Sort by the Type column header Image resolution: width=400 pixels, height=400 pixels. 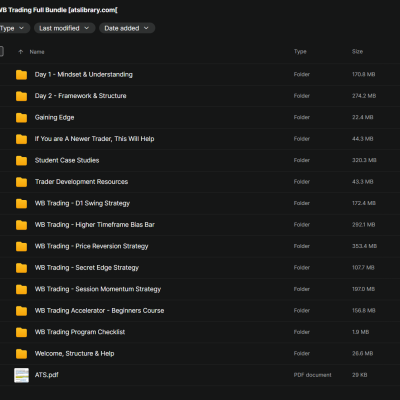pyautogui.click(x=300, y=52)
